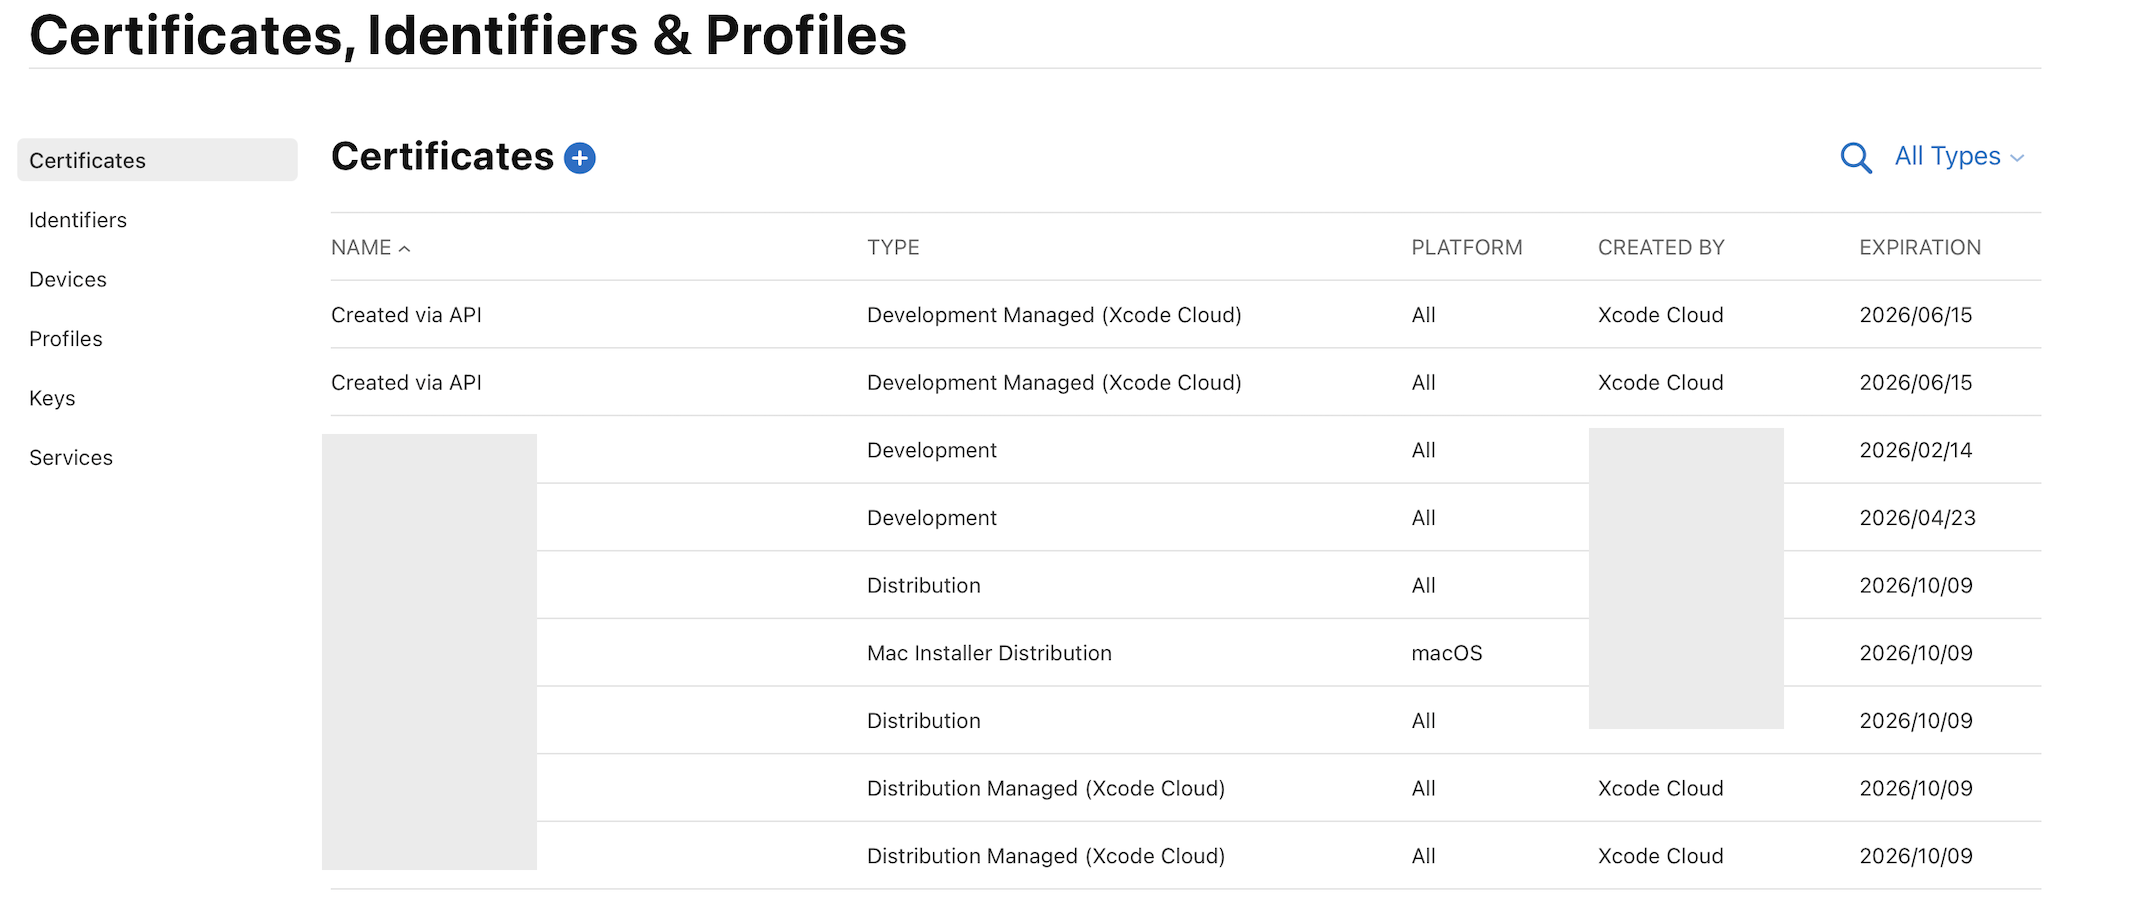Open the Identifiers section
This screenshot has height=920, width=2130.
tap(78, 220)
